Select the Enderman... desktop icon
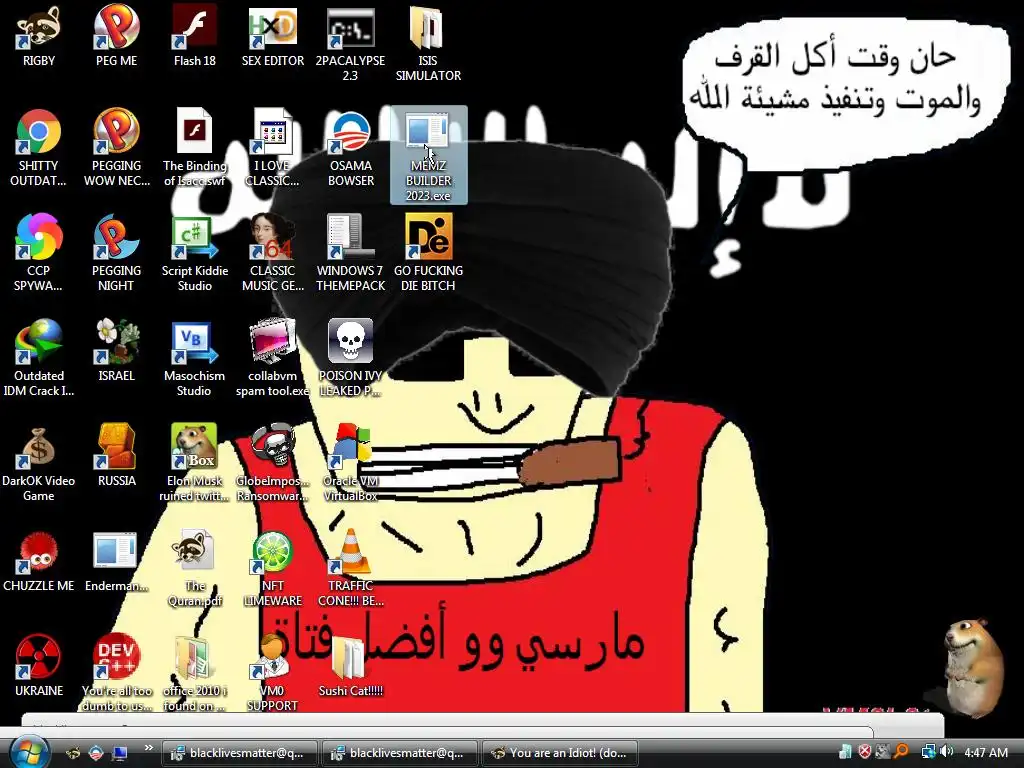The image size is (1024, 768). point(116,563)
